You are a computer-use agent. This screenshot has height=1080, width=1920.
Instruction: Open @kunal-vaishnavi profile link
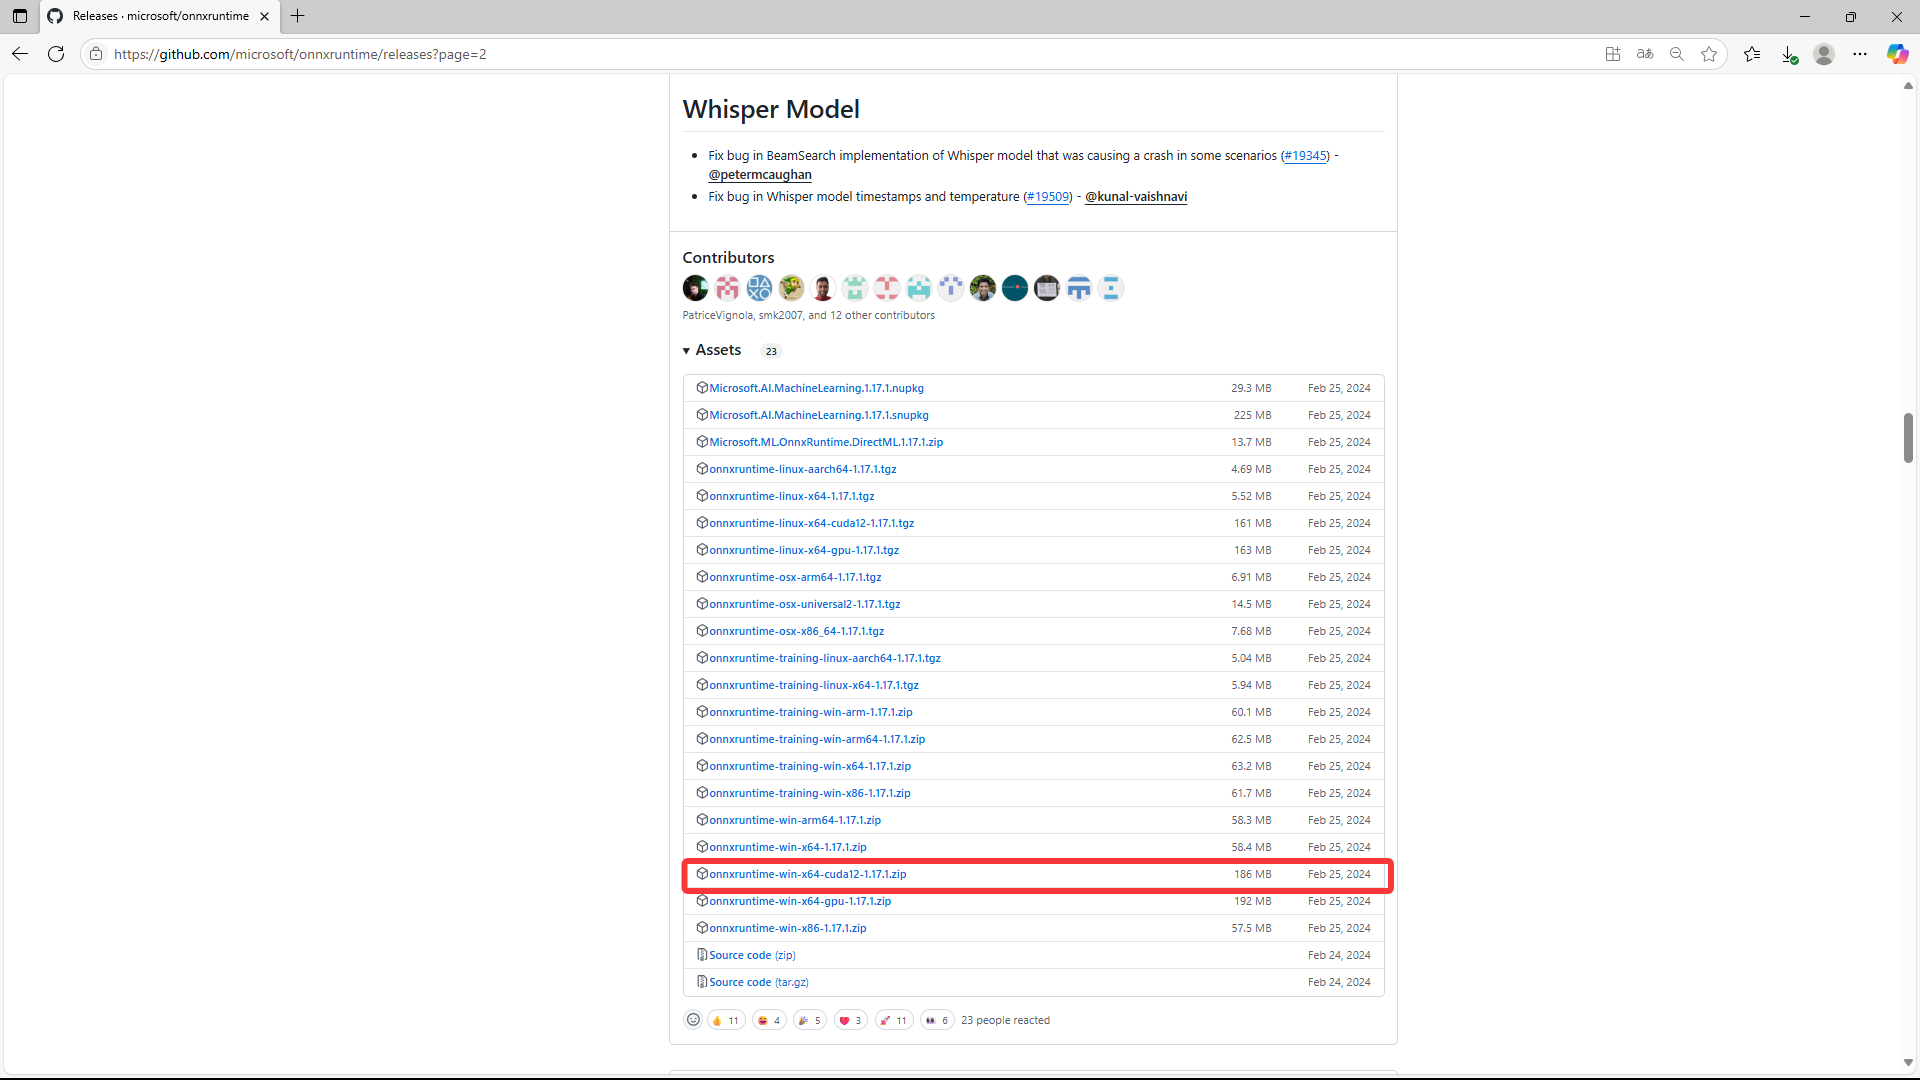coord(1136,197)
